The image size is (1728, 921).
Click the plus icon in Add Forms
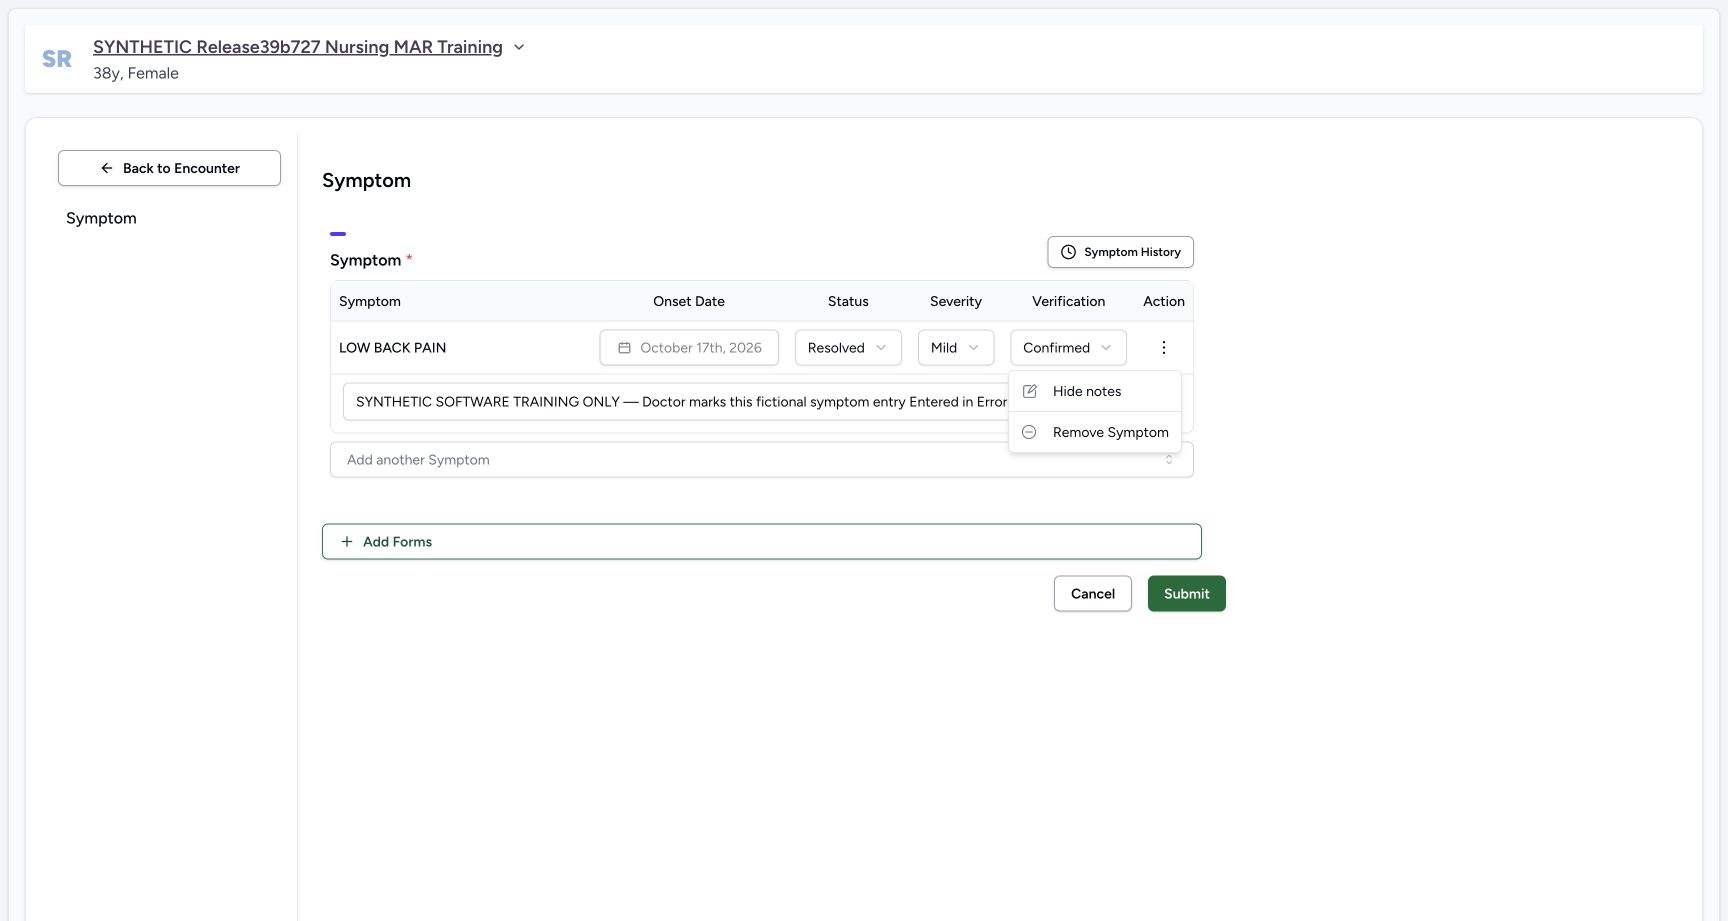coord(347,542)
